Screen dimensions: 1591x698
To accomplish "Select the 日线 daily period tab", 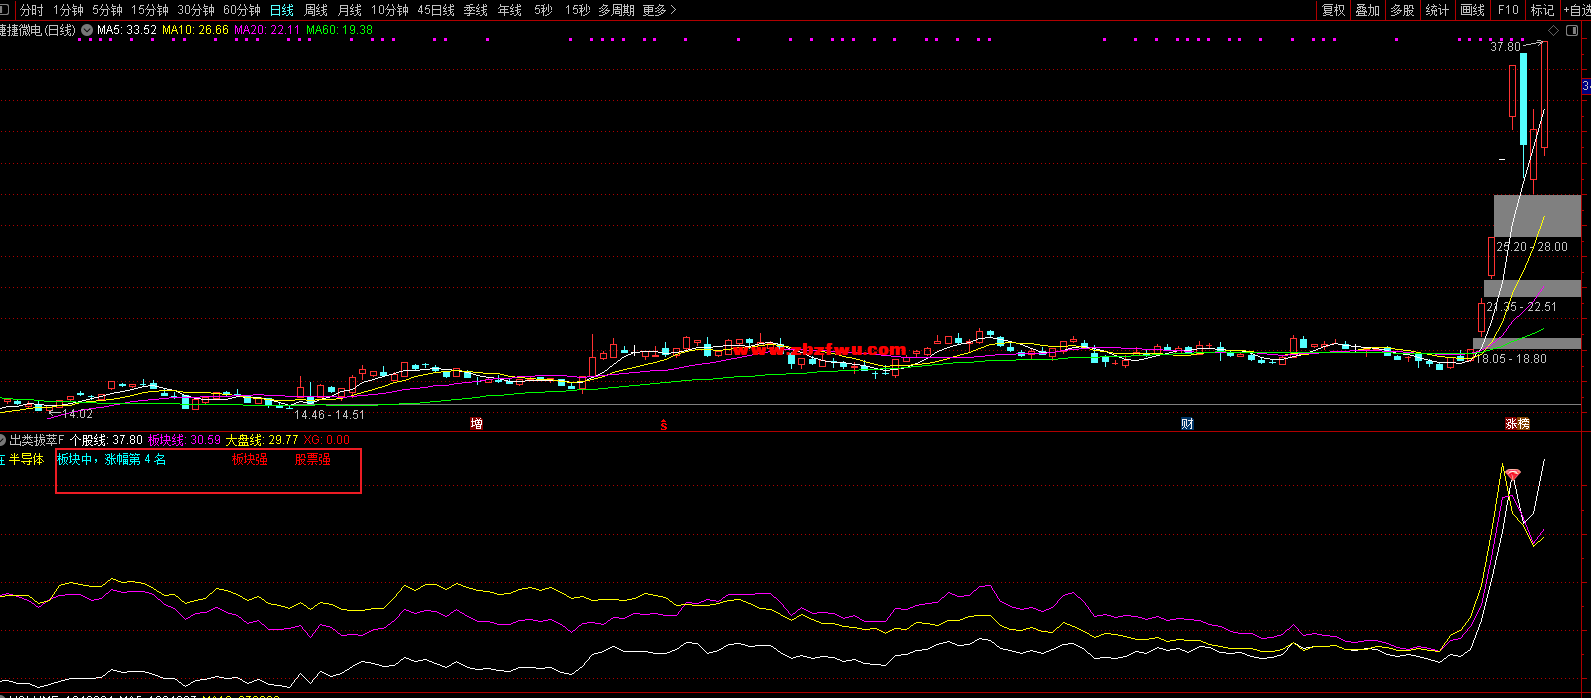I will (282, 10).
